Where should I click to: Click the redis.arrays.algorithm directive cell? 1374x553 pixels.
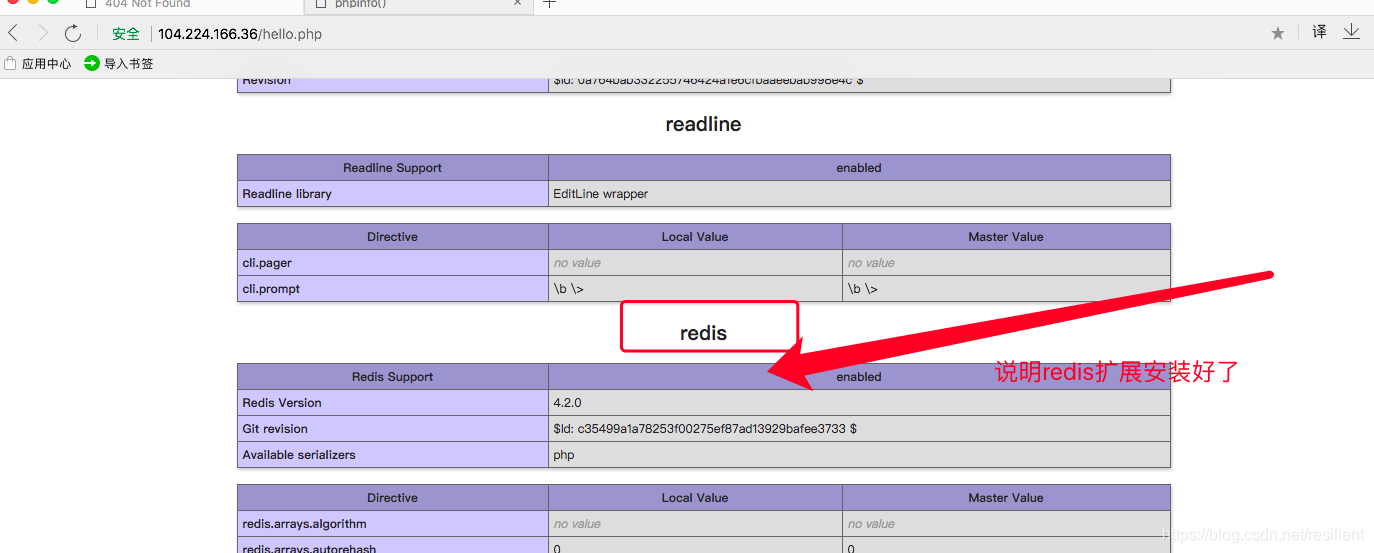pyautogui.click(x=393, y=524)
